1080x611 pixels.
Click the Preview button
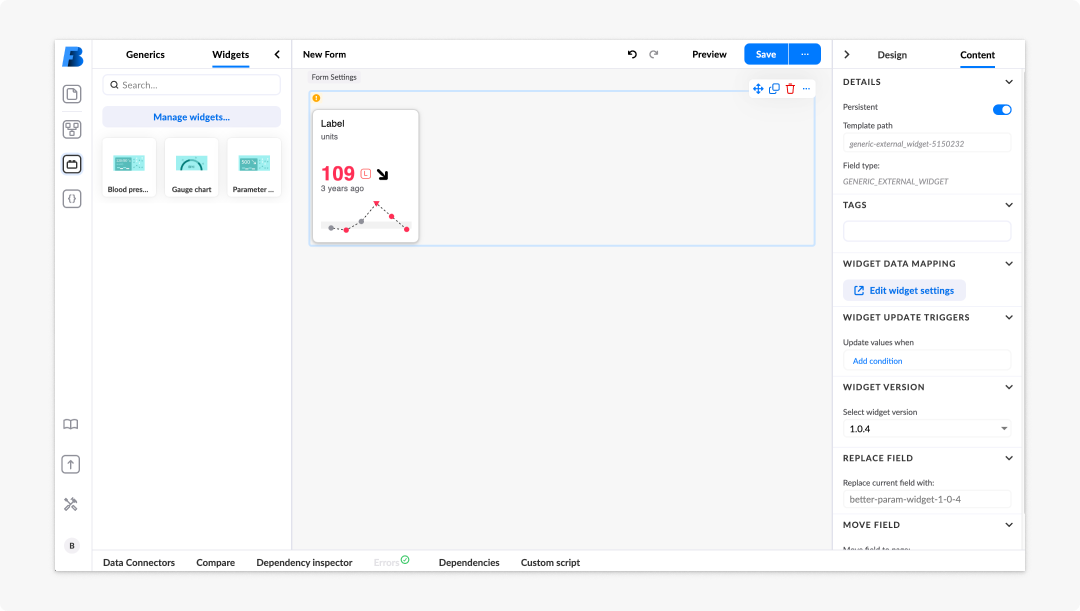(x=709, y=54)
